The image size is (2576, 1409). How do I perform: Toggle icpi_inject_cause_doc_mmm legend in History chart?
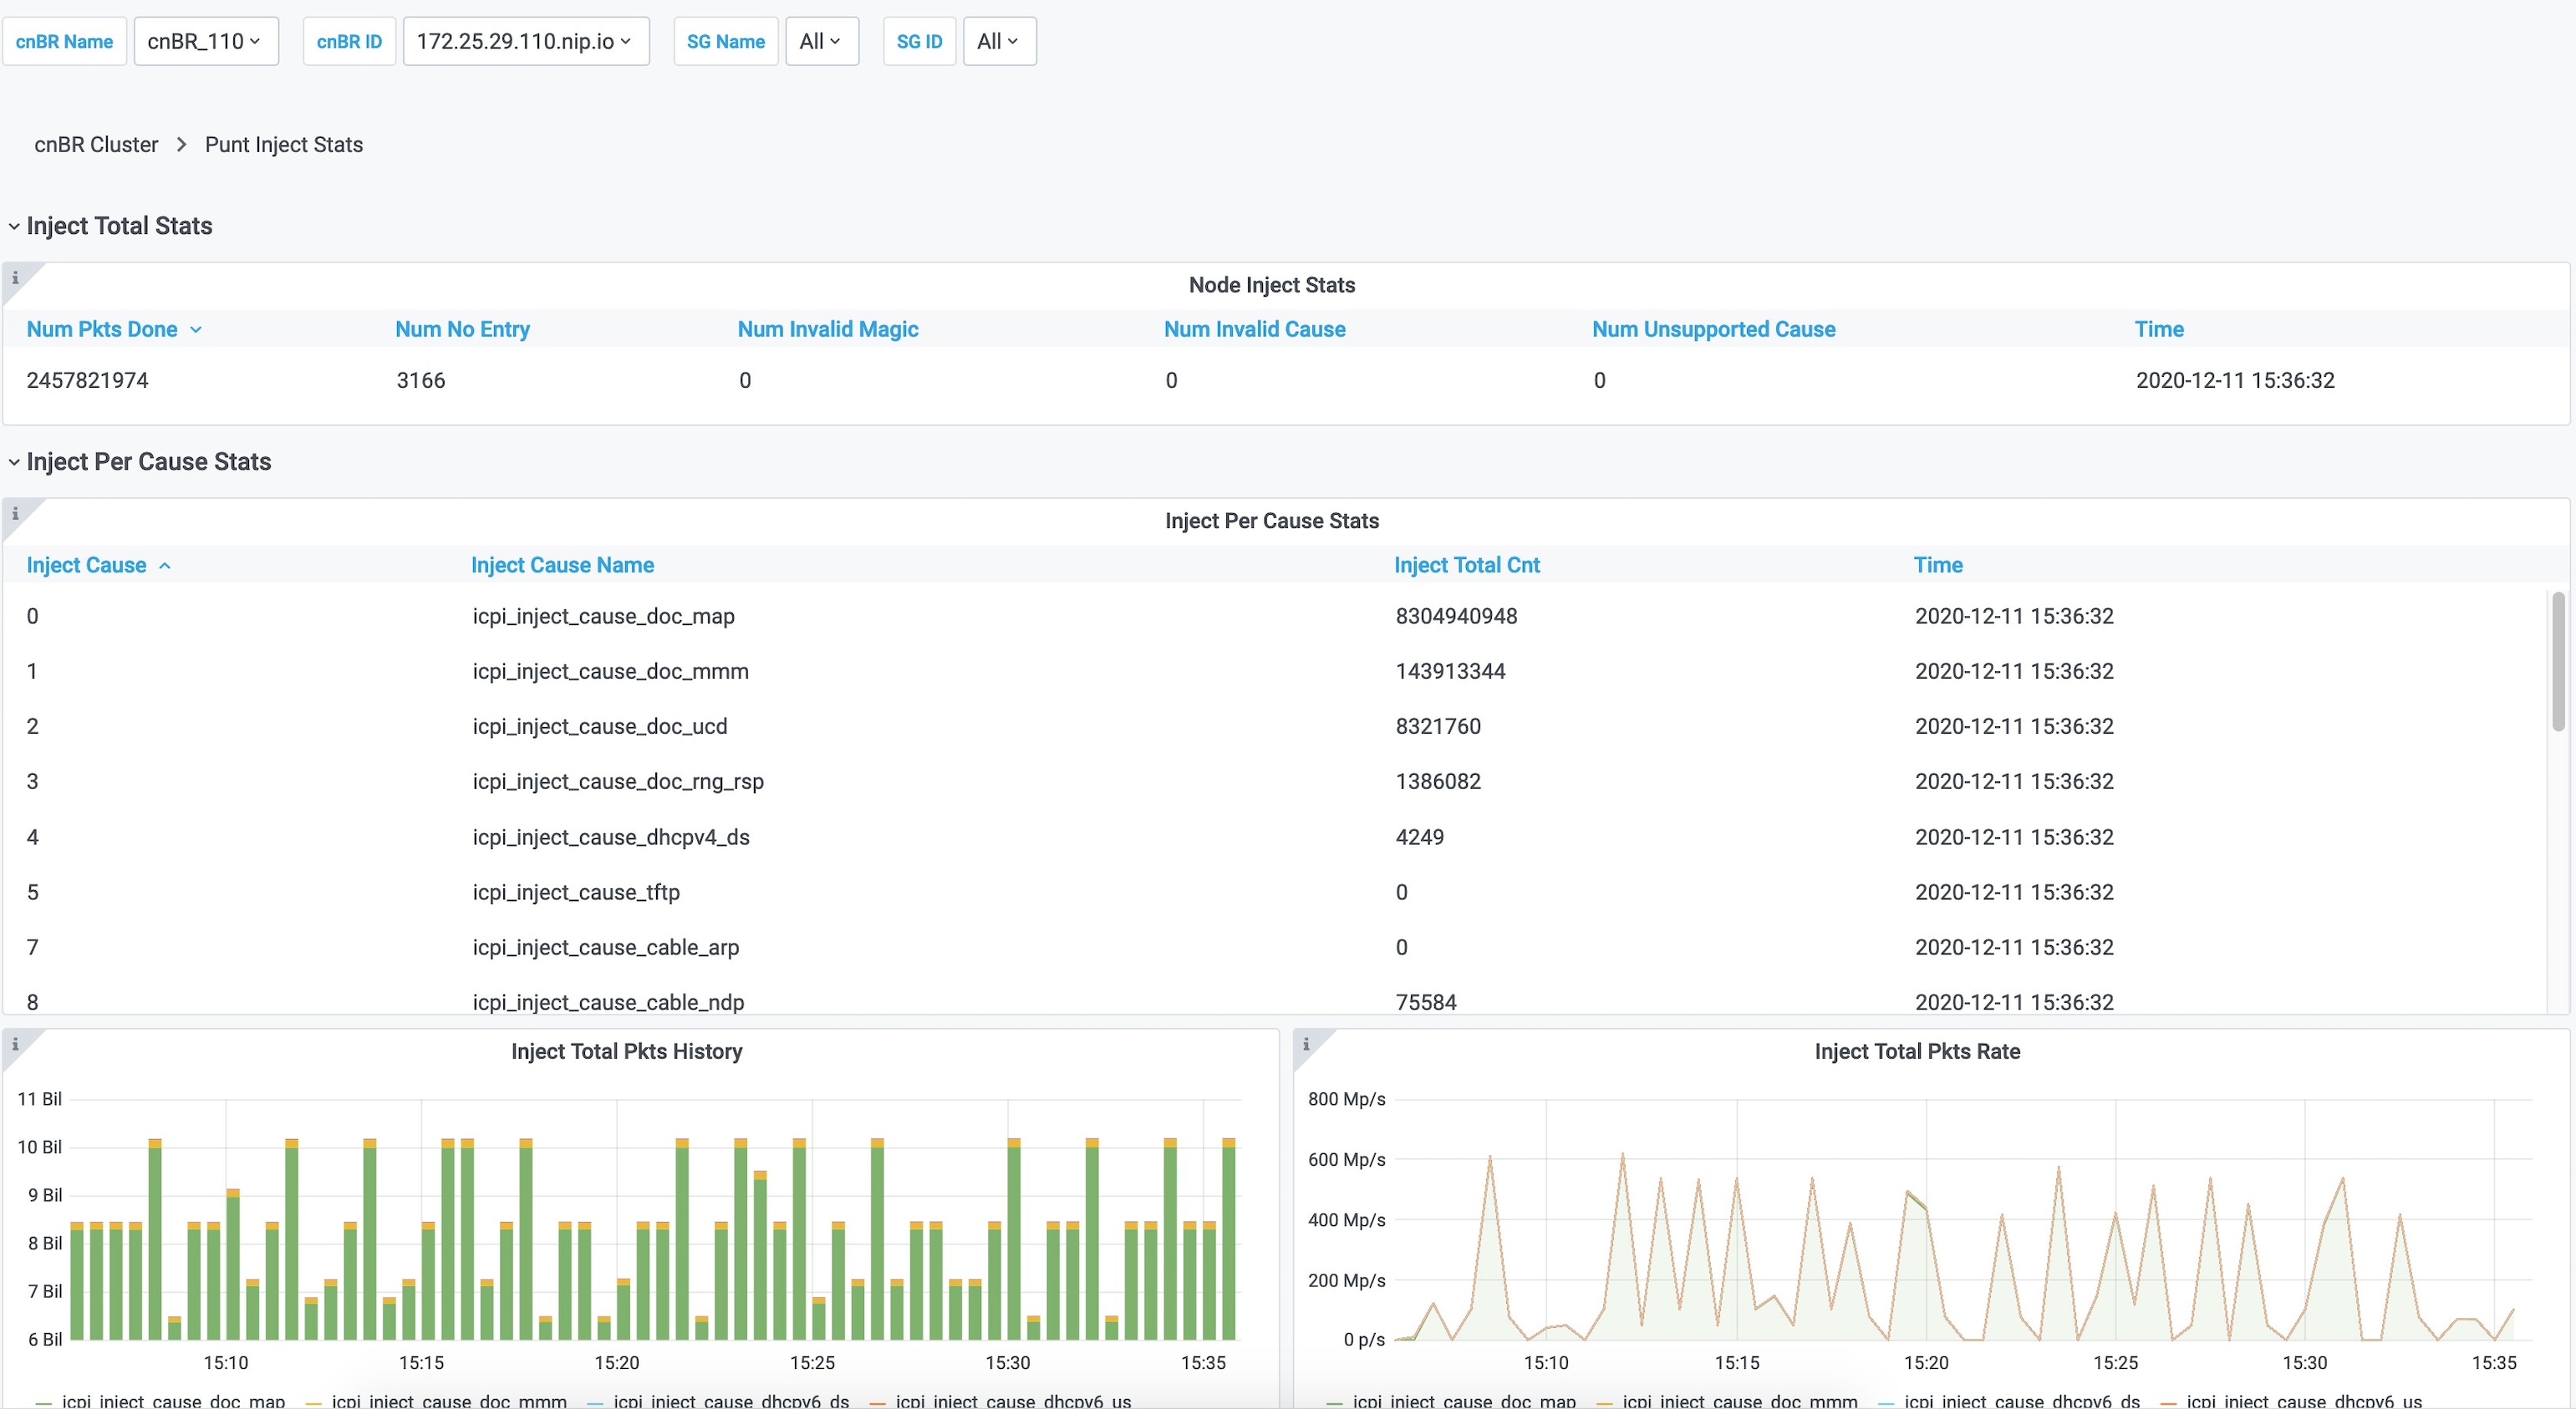(x=449, y=1401)
